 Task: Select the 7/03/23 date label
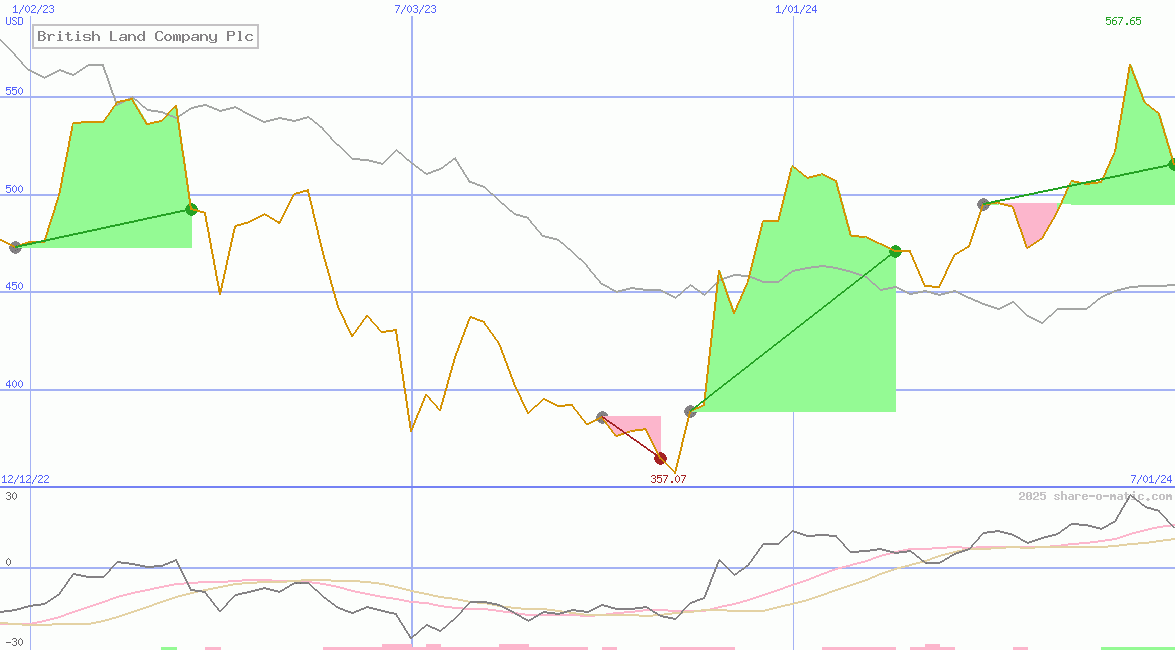[415, 9]
